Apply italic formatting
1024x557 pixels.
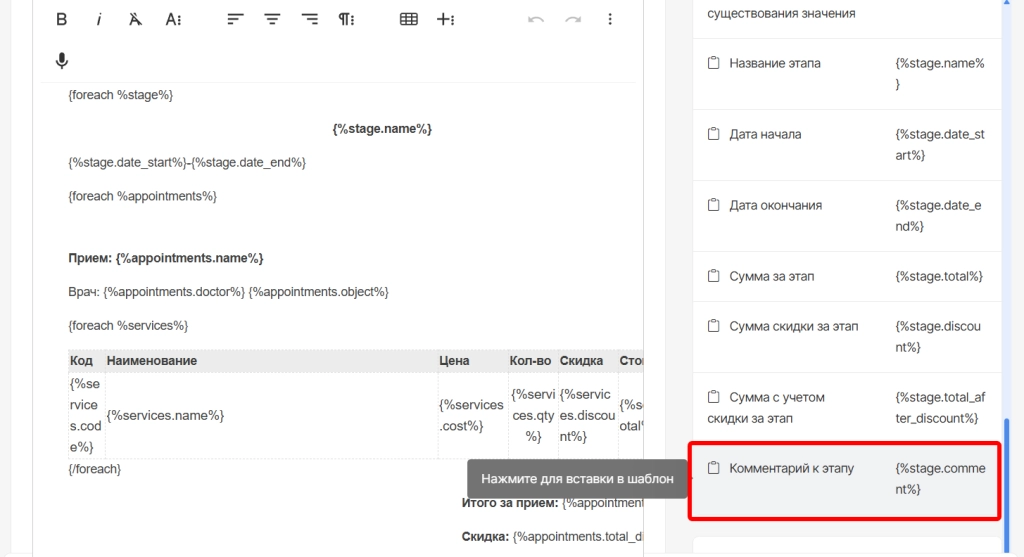[99, 19]
